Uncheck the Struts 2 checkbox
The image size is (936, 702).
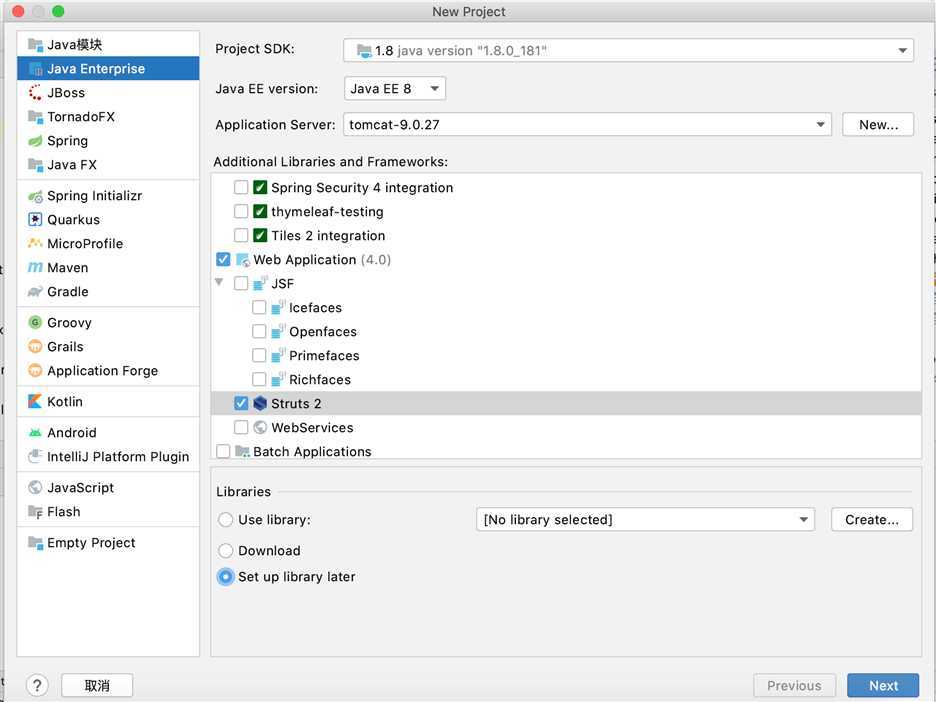pyautogui.click(x=241, y=404)
